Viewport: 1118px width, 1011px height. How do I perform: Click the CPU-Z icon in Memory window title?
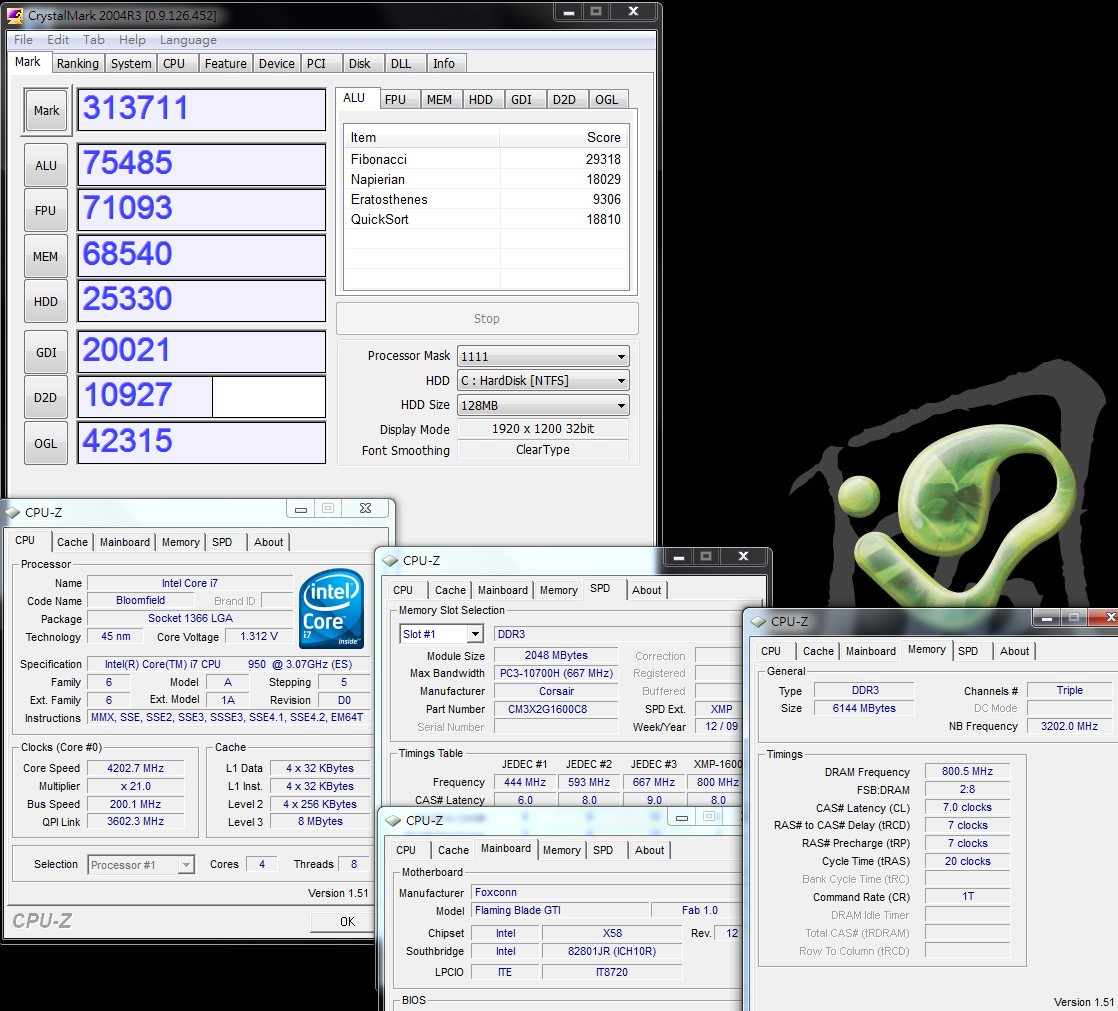pos(758,622)
